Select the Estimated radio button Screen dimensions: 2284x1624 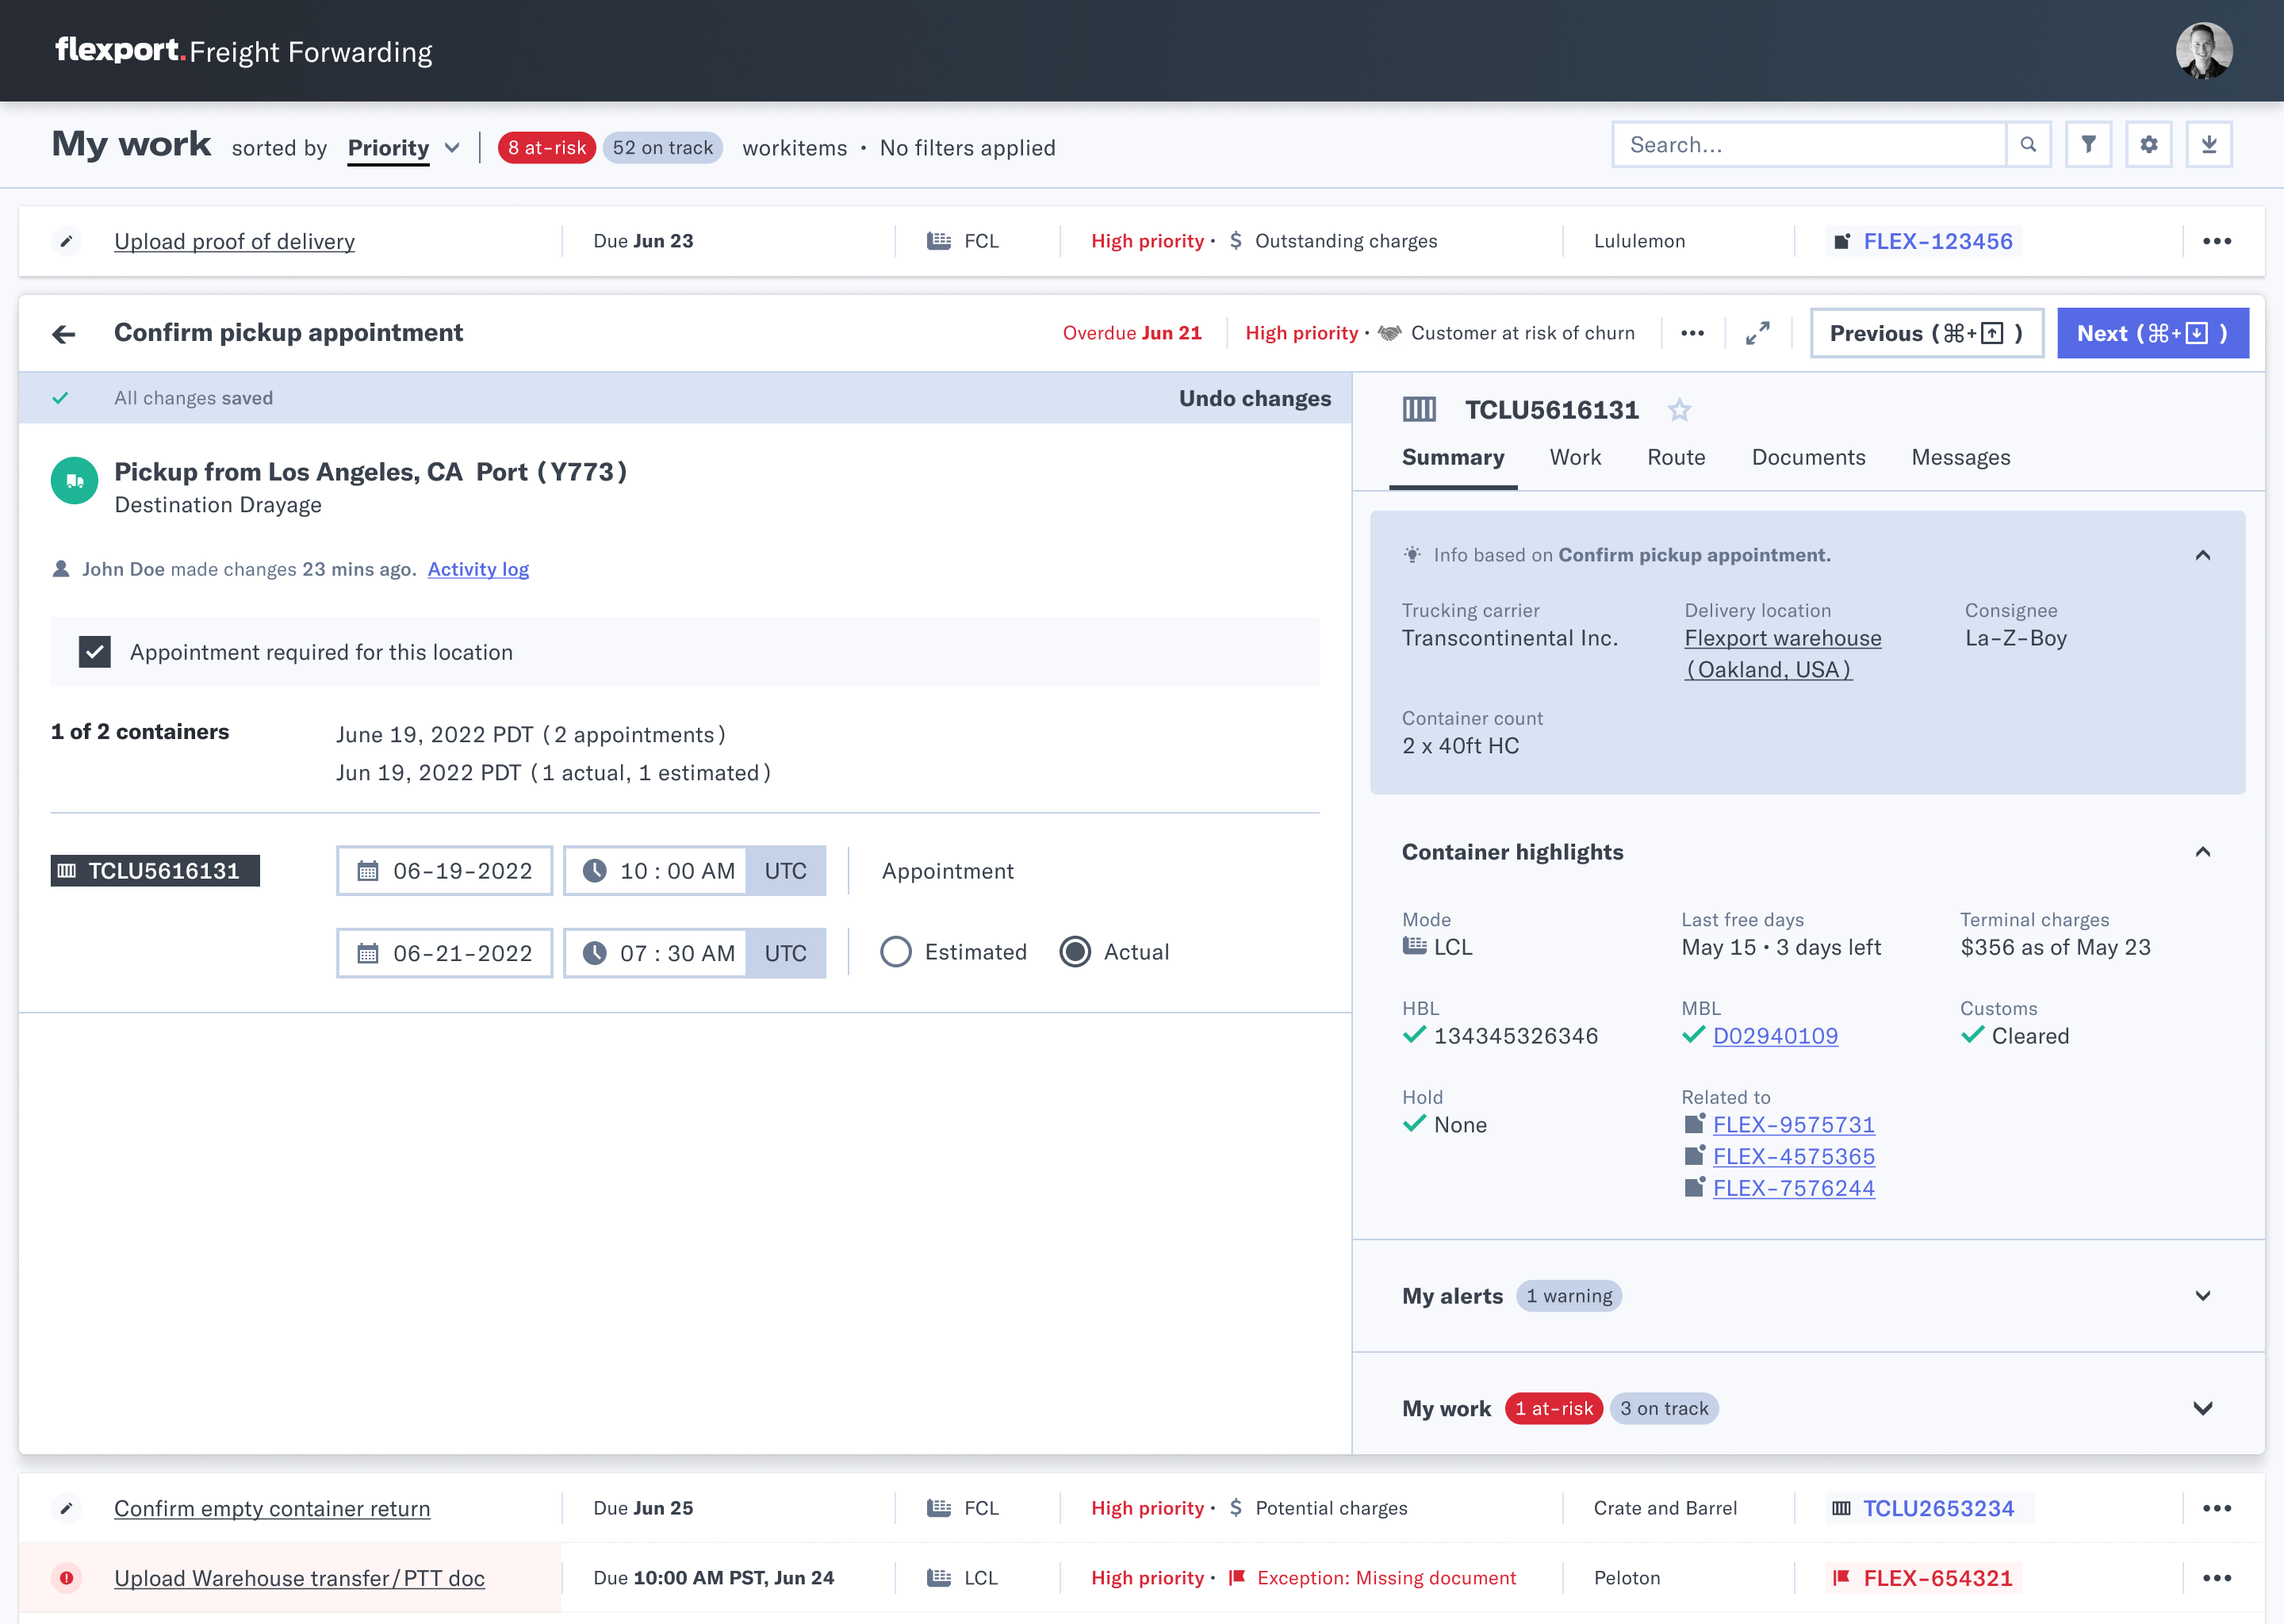[896, 952]
